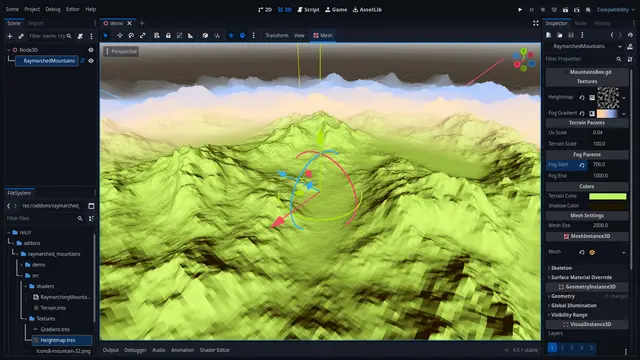Viewport: 640px width, 360px height.
Task: Open the Inspector object history icon
Action: pos(630,35)
